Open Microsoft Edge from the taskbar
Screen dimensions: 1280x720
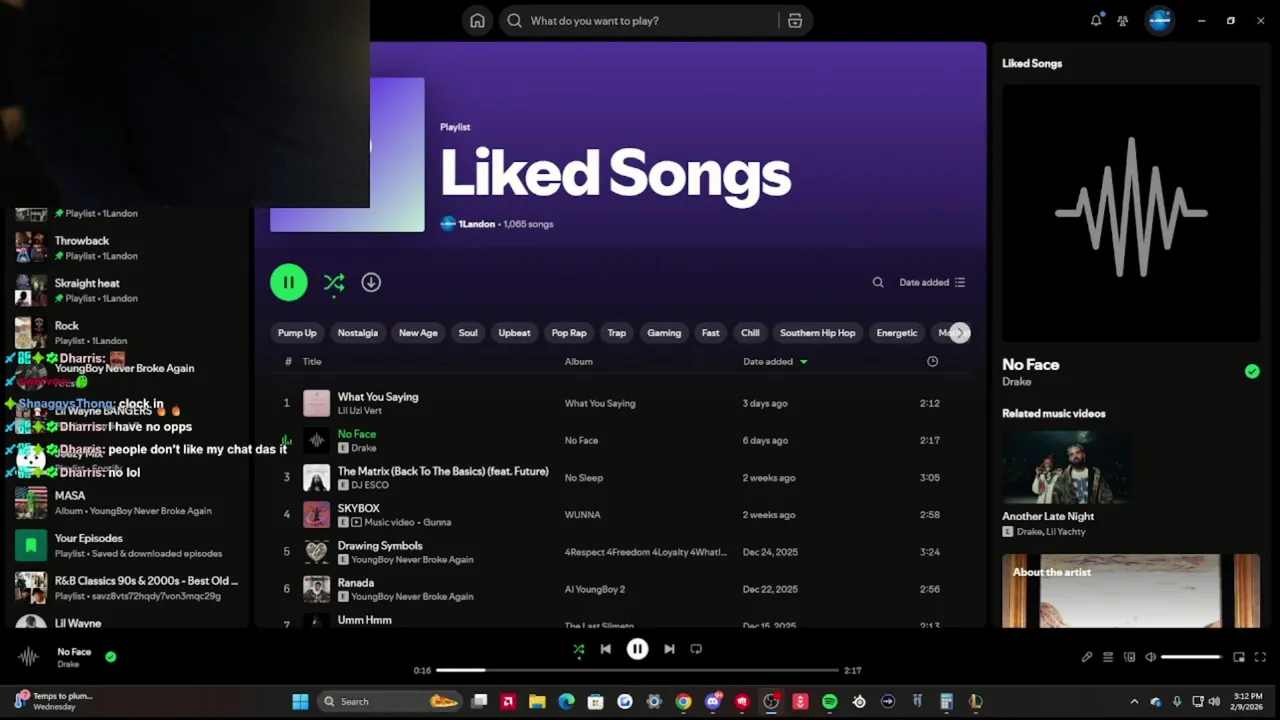click(x=566, y=702)
